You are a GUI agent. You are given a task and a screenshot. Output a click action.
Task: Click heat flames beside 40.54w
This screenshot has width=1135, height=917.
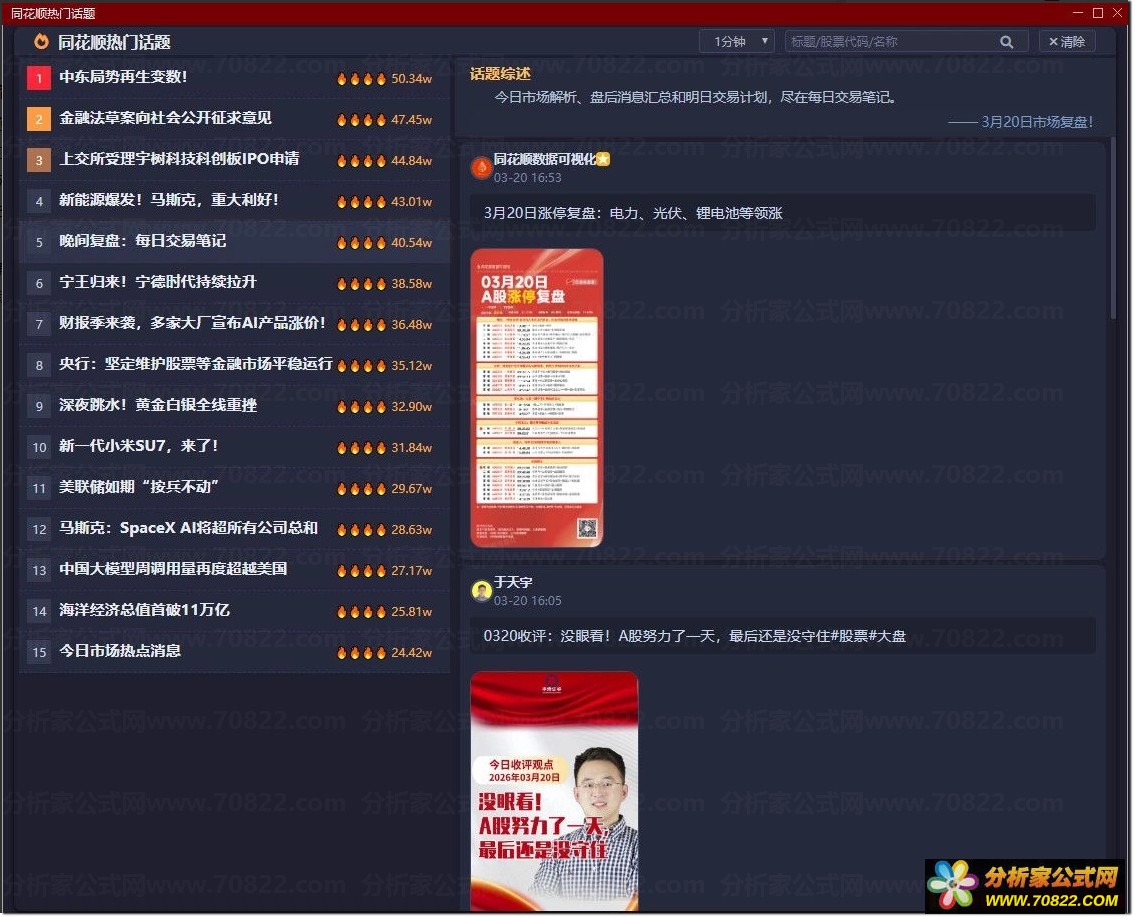[x=361, y=242]
